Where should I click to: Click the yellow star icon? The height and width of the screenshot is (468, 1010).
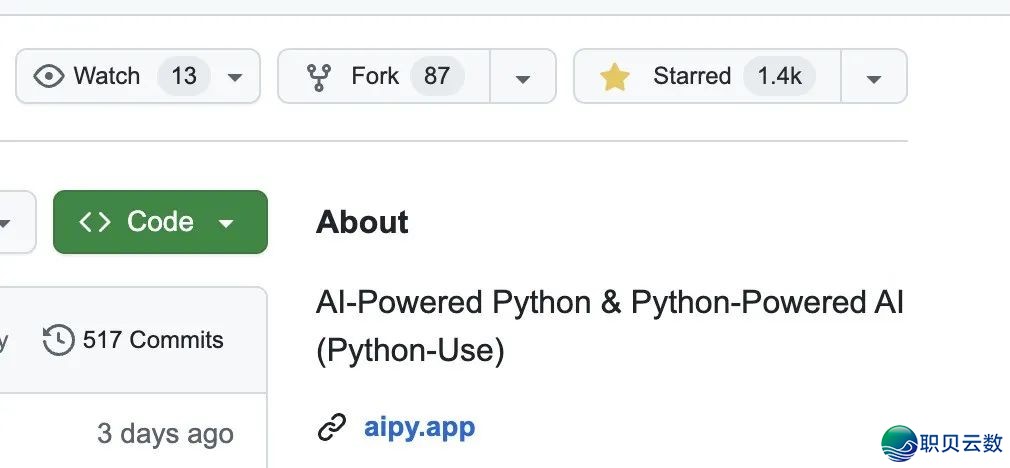coord(615,77)
